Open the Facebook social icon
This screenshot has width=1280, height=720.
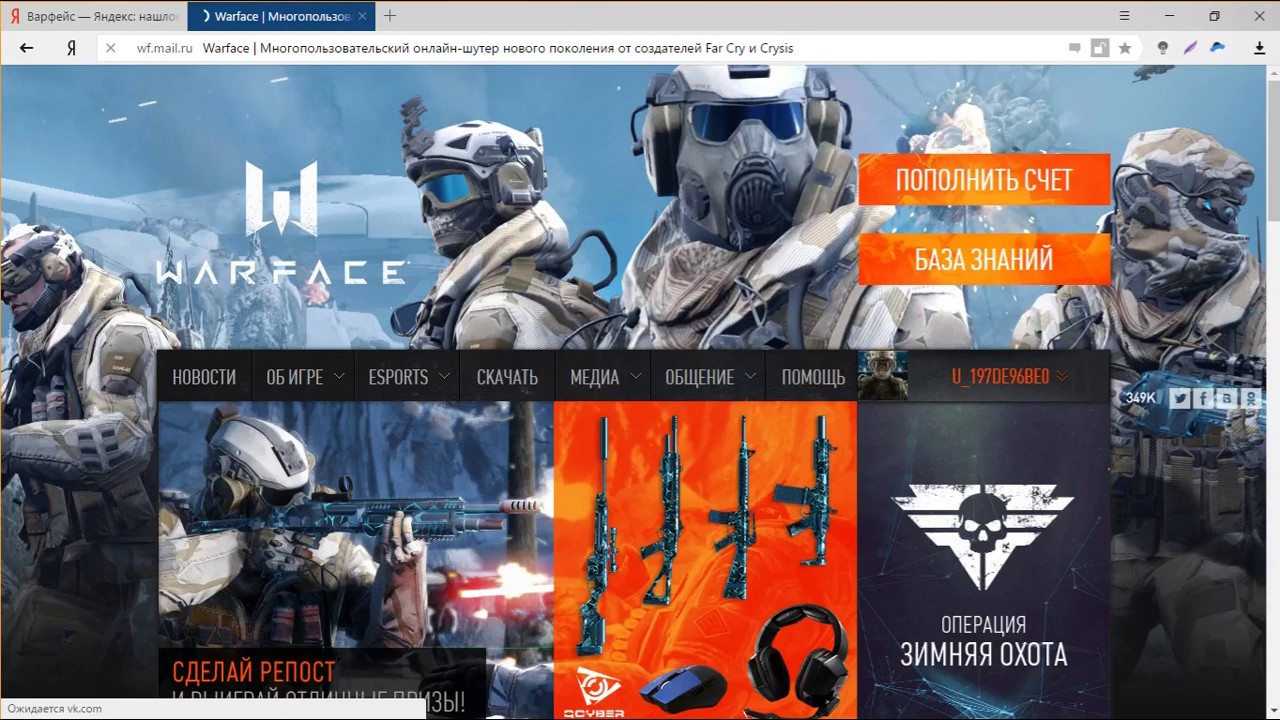[1204, 398]
